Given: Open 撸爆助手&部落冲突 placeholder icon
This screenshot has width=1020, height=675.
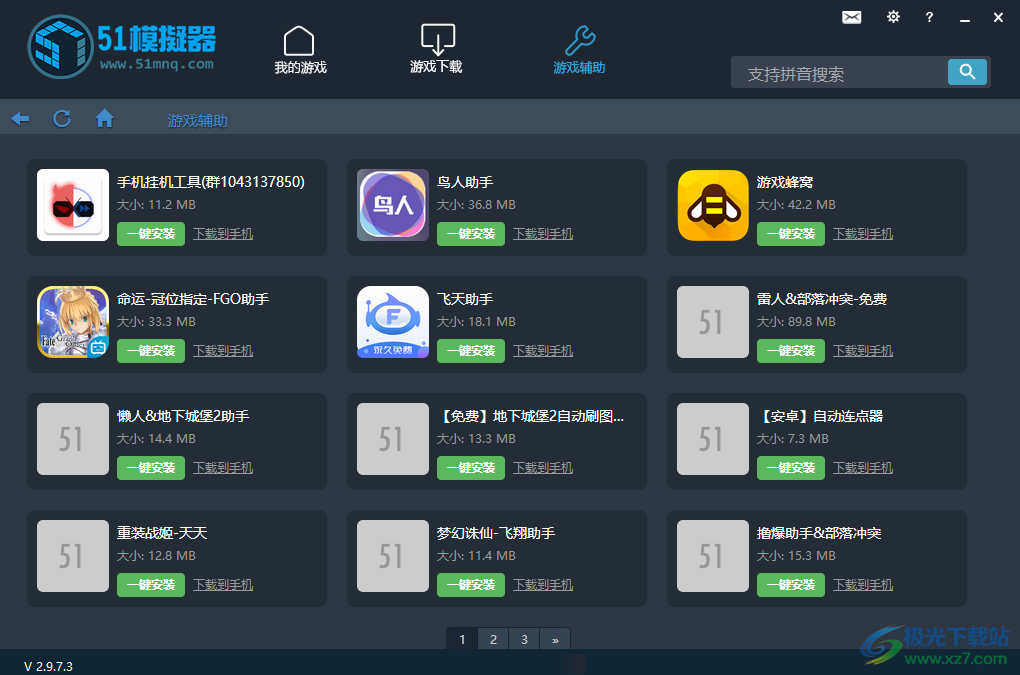Looking at the screenshot, I should (713, 556).
